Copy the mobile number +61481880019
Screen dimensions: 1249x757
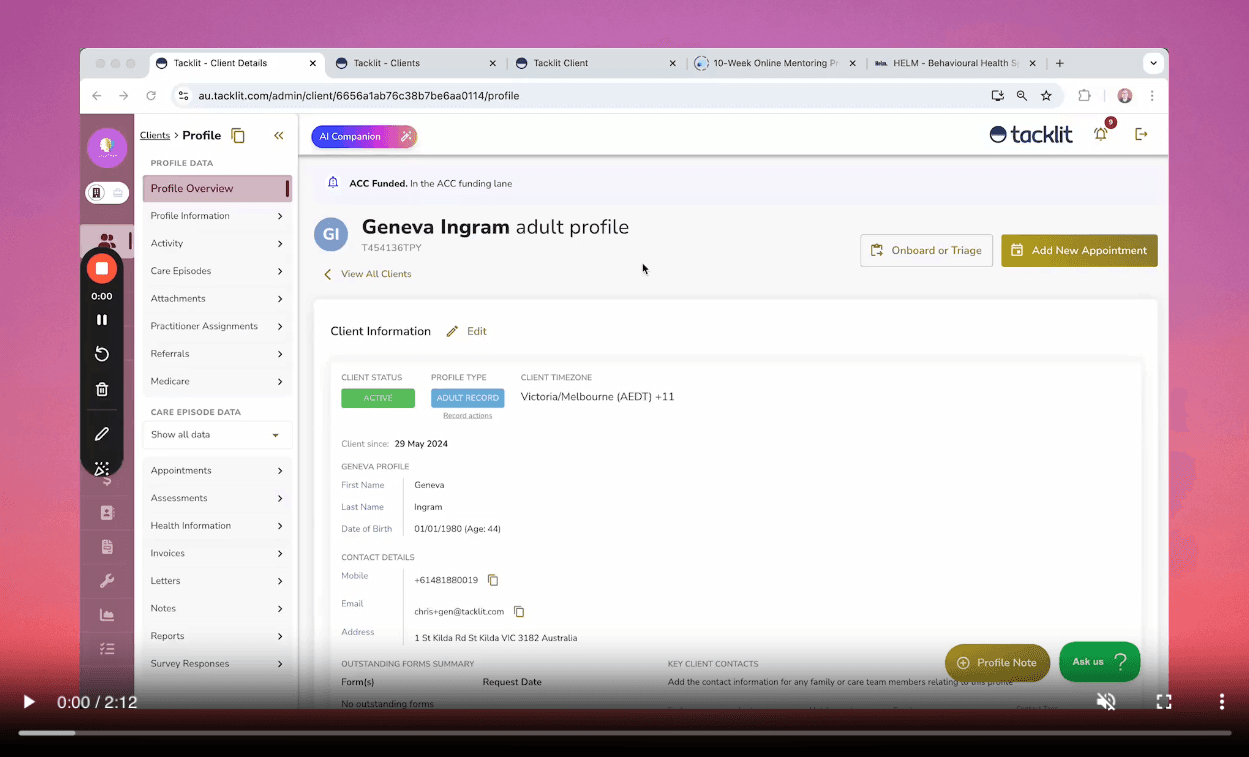(x=493, y=580)
